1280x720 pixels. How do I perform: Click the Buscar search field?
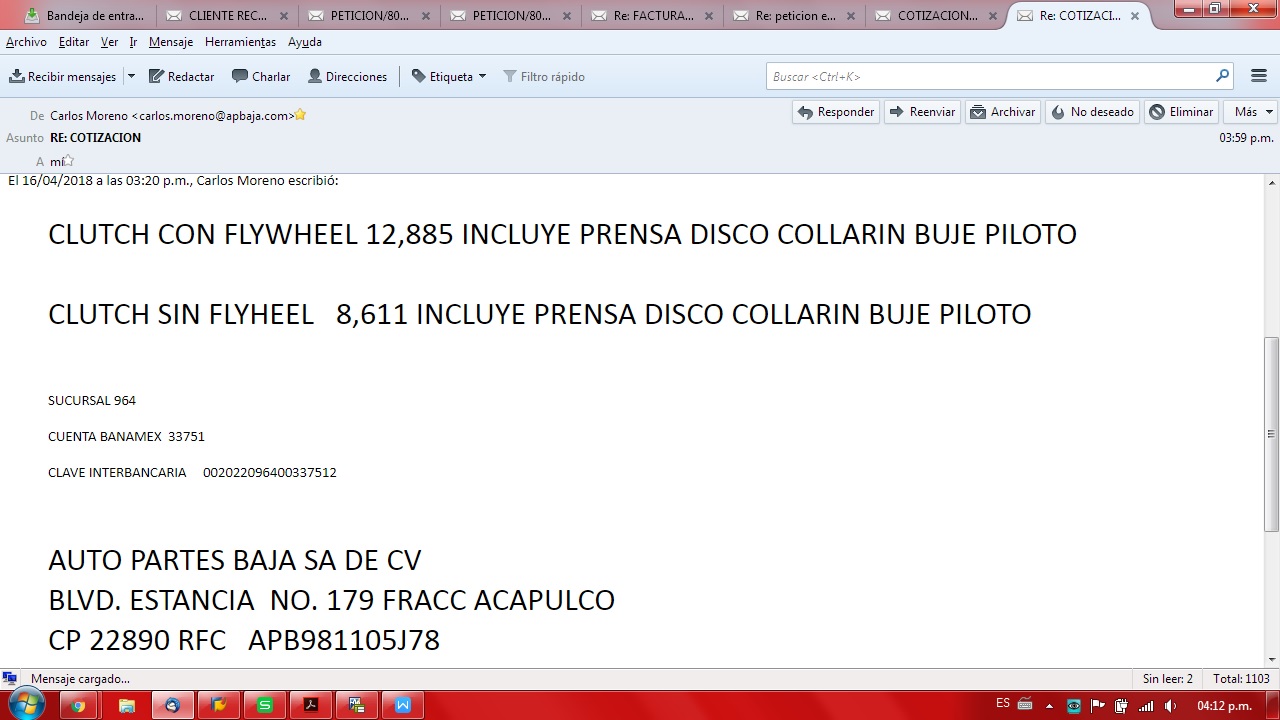990,77
